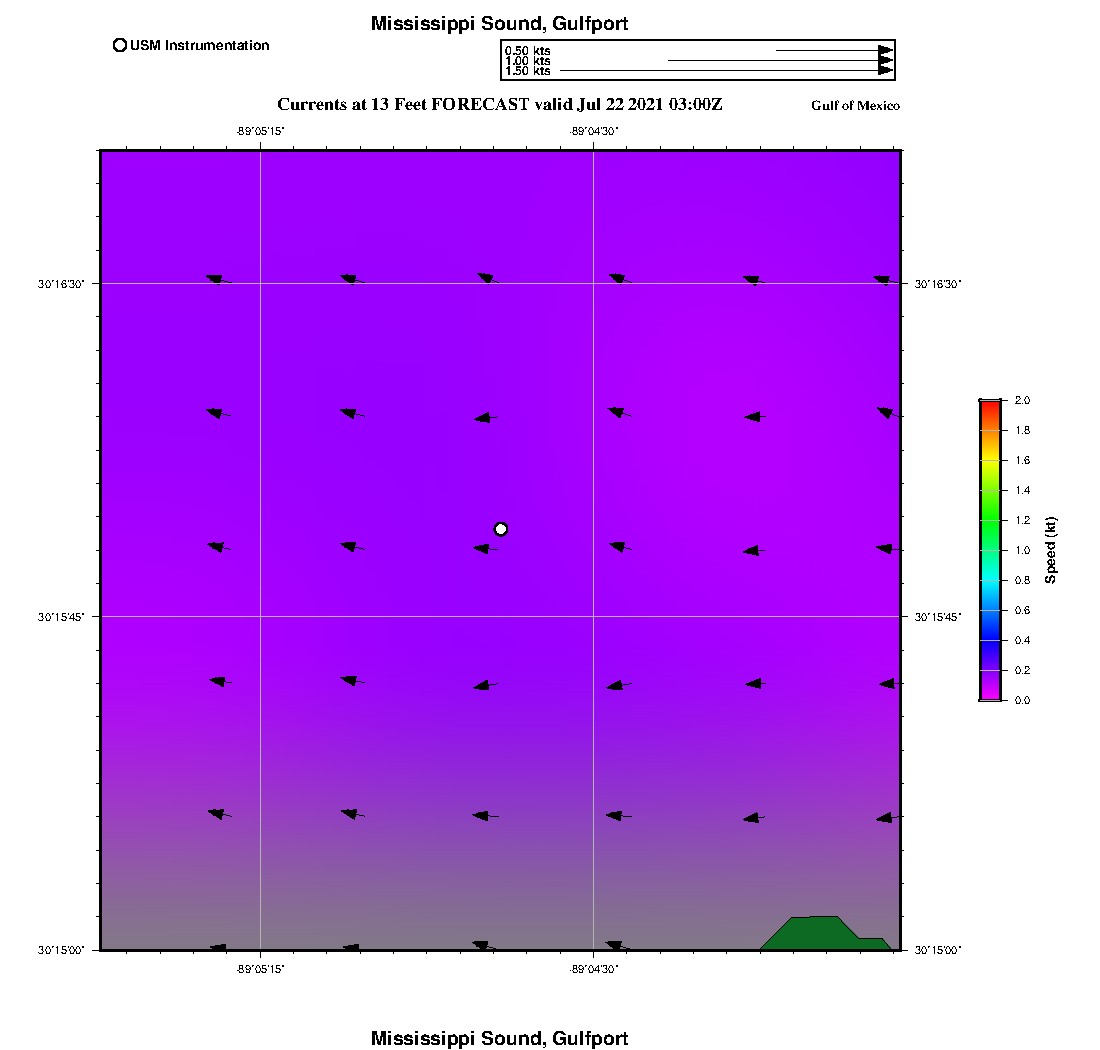
Task: Click the 0.50 kts scale arrowhead
Action: coord(885,50)
